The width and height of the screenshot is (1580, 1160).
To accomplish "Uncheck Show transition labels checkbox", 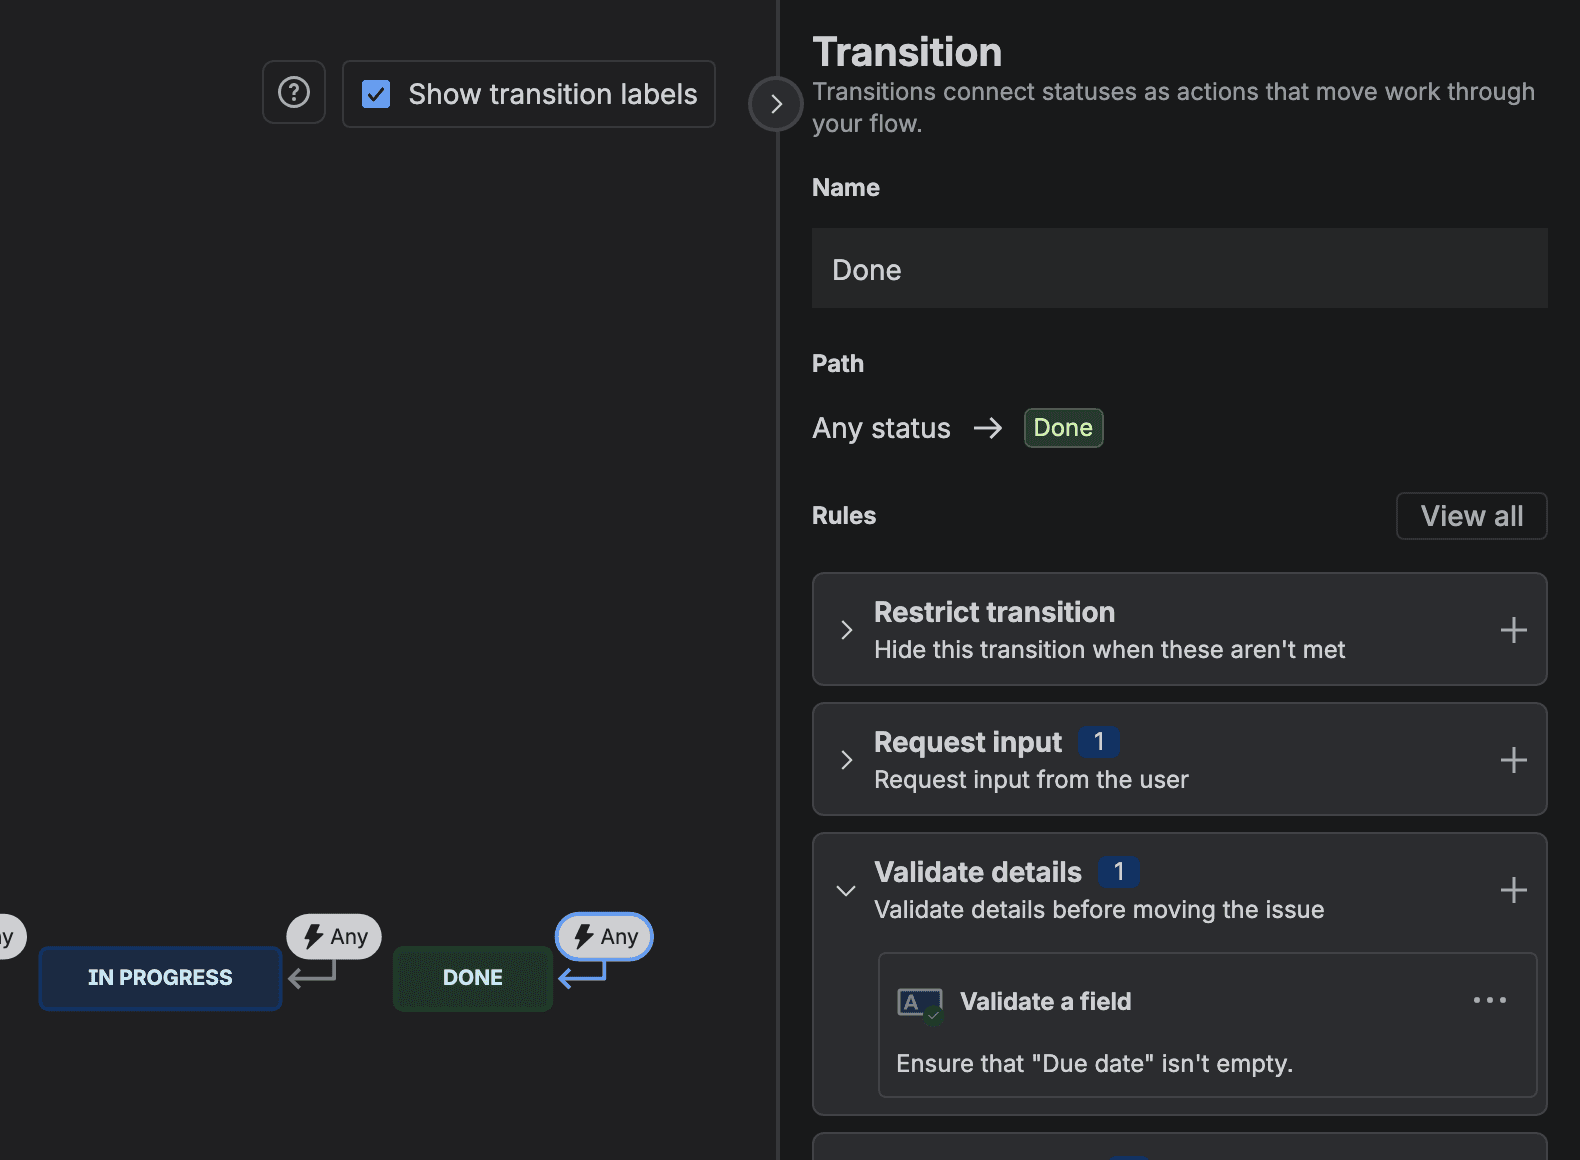I will click(x=376, y=94).
